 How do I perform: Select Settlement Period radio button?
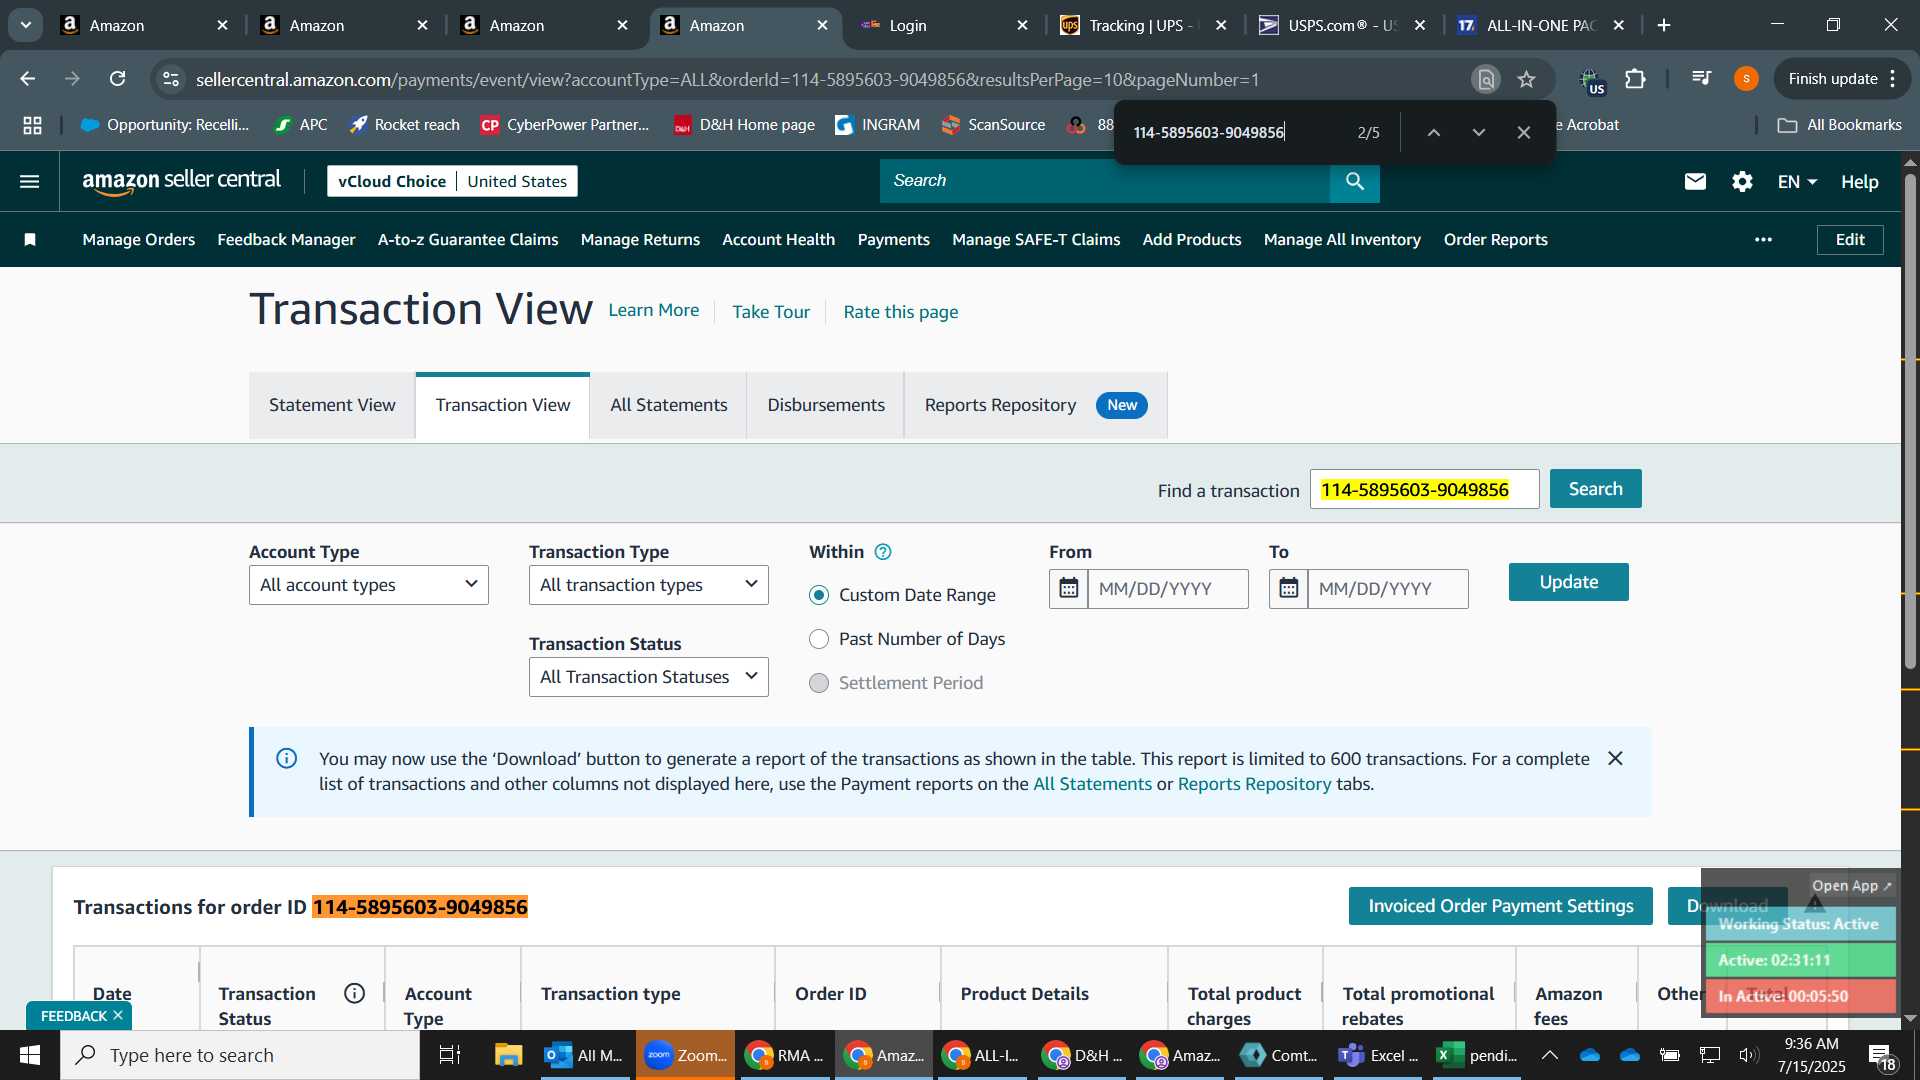point(819,683)
